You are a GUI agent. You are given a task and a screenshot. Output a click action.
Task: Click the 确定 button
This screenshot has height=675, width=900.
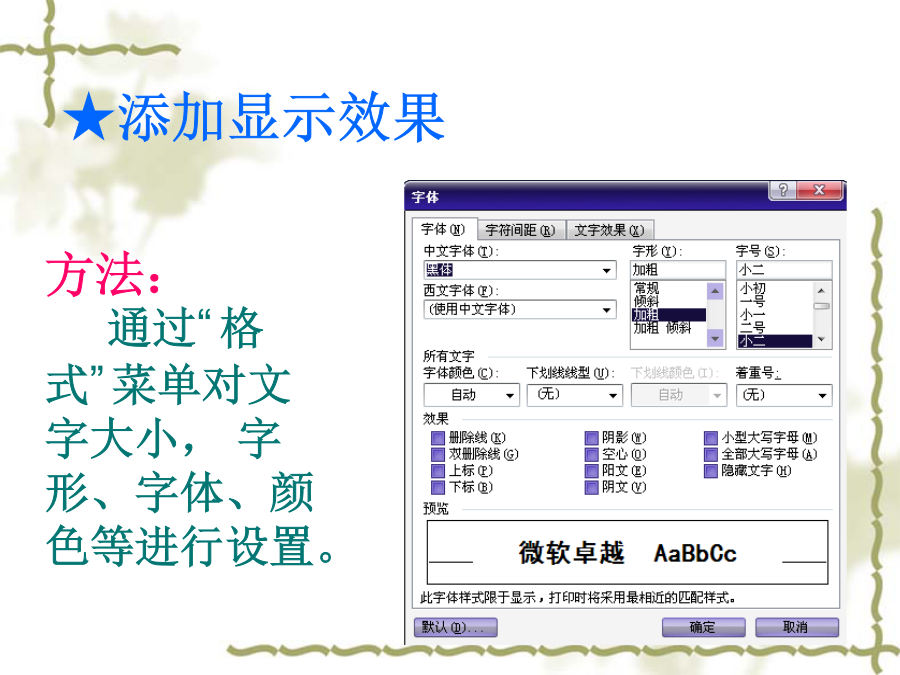tap(704, 627)
